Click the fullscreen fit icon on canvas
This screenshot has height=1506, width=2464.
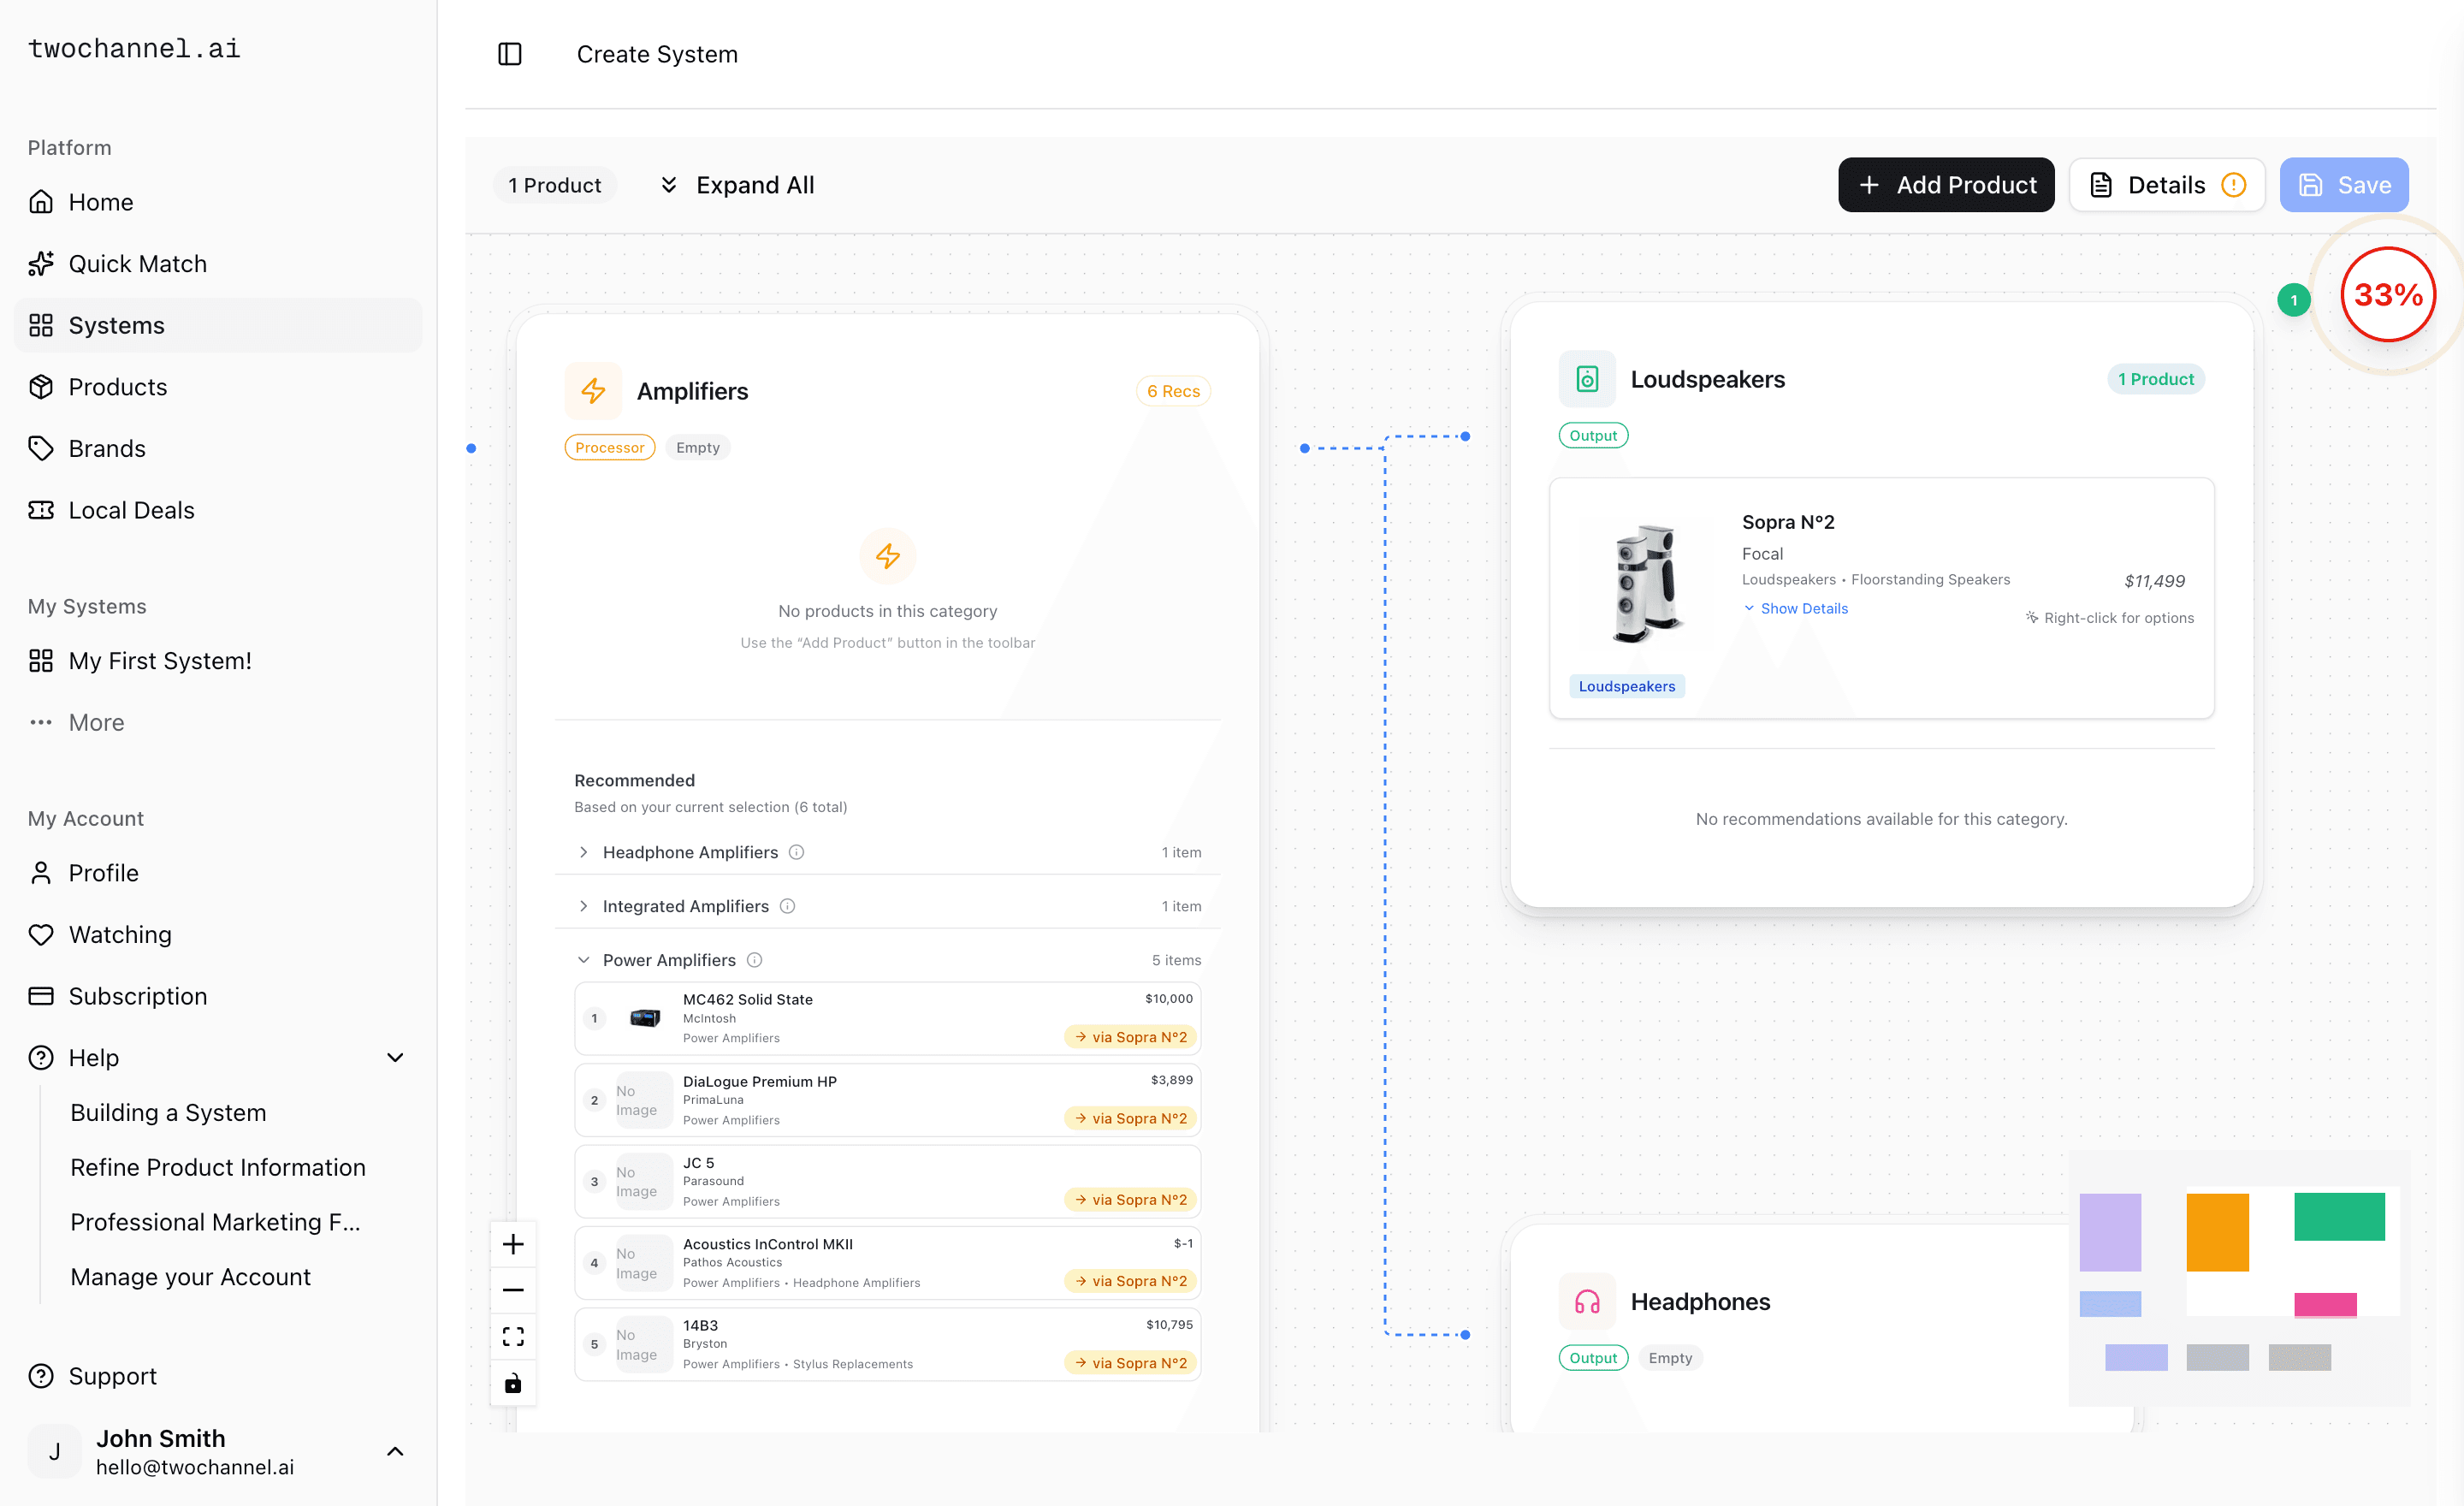(513, 1336)
